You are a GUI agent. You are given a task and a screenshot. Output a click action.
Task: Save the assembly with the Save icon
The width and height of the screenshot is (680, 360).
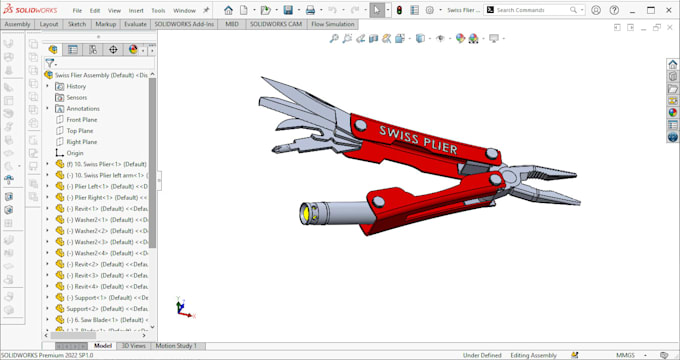(x=288, y=10)
